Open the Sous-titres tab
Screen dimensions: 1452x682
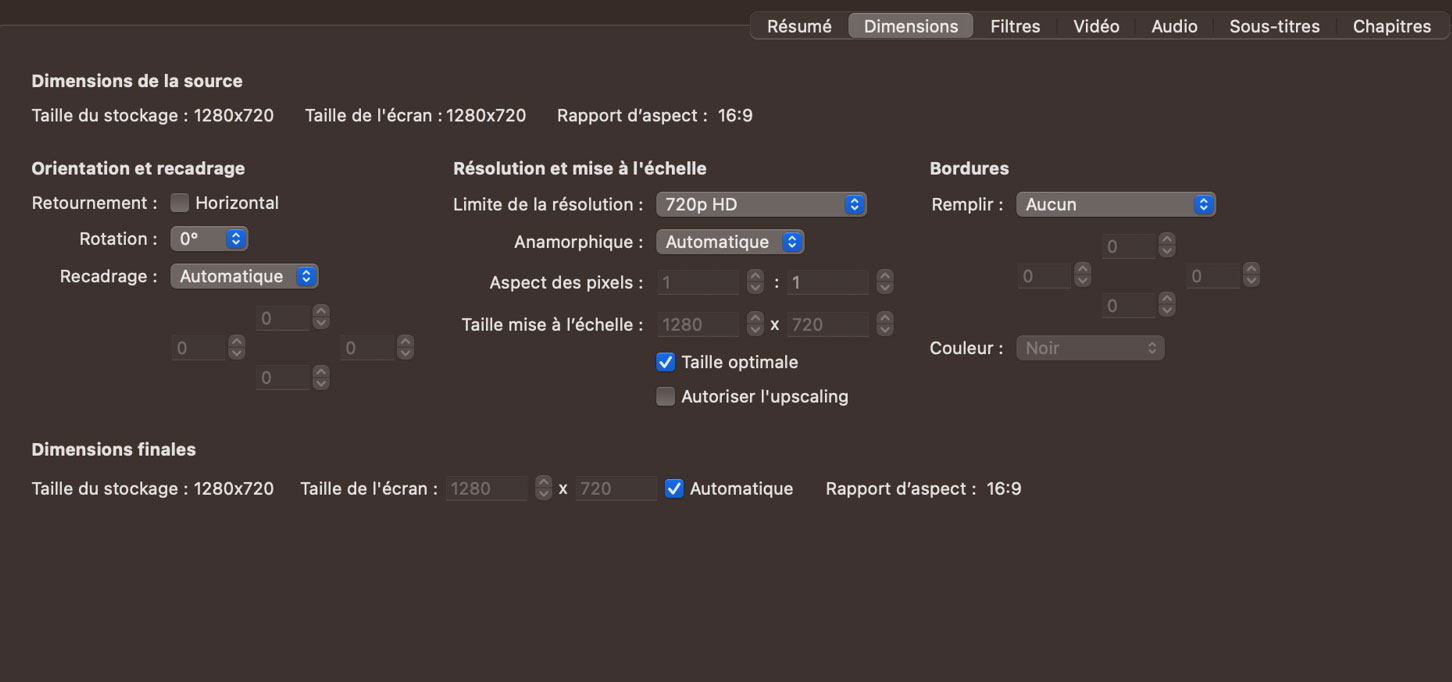pyautogui.click(x=1274, y=26)
